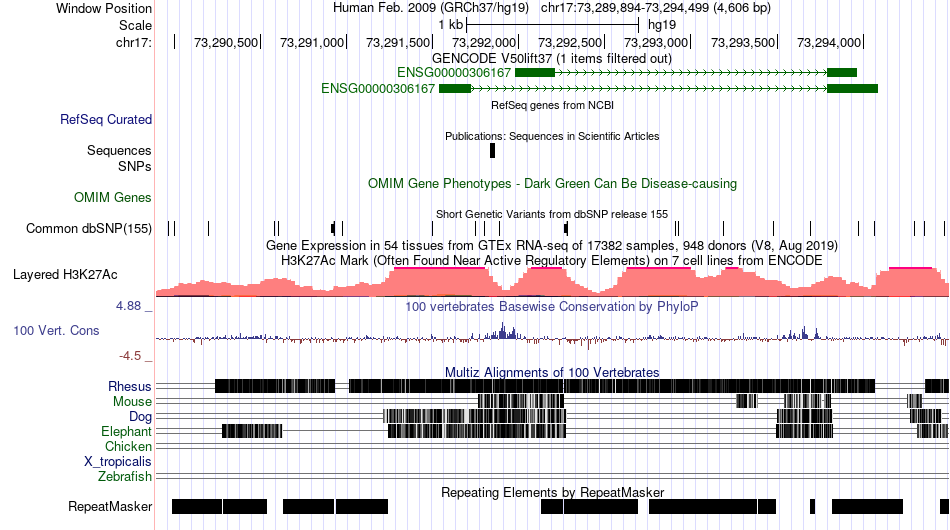Image resolution: width=950 pixels, height=530 pixels.
Task: Select the Mouse alignment row label
Action: pos(132,402)
